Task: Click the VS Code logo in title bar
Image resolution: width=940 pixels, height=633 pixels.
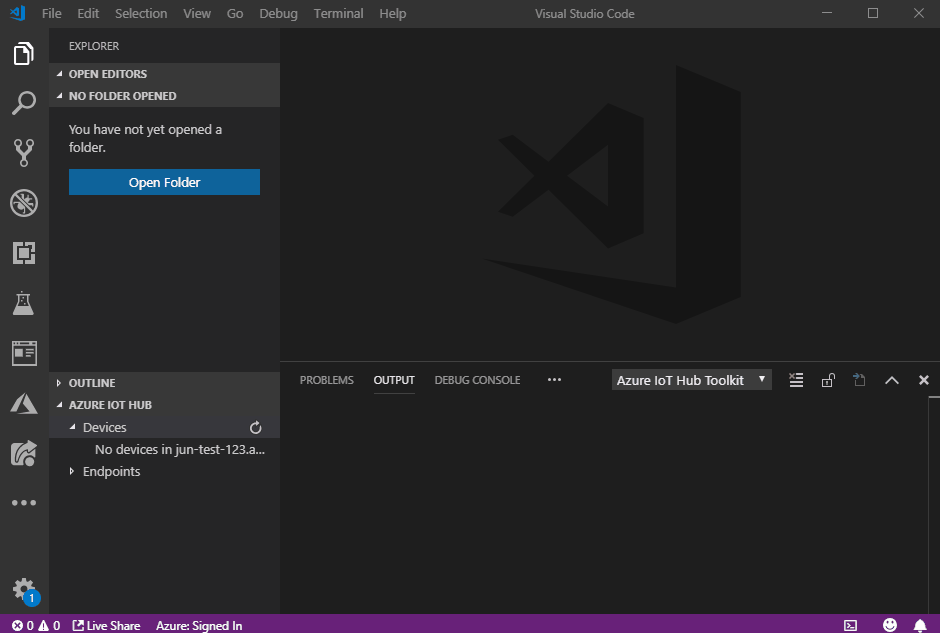Action: [x=18, y=13]
